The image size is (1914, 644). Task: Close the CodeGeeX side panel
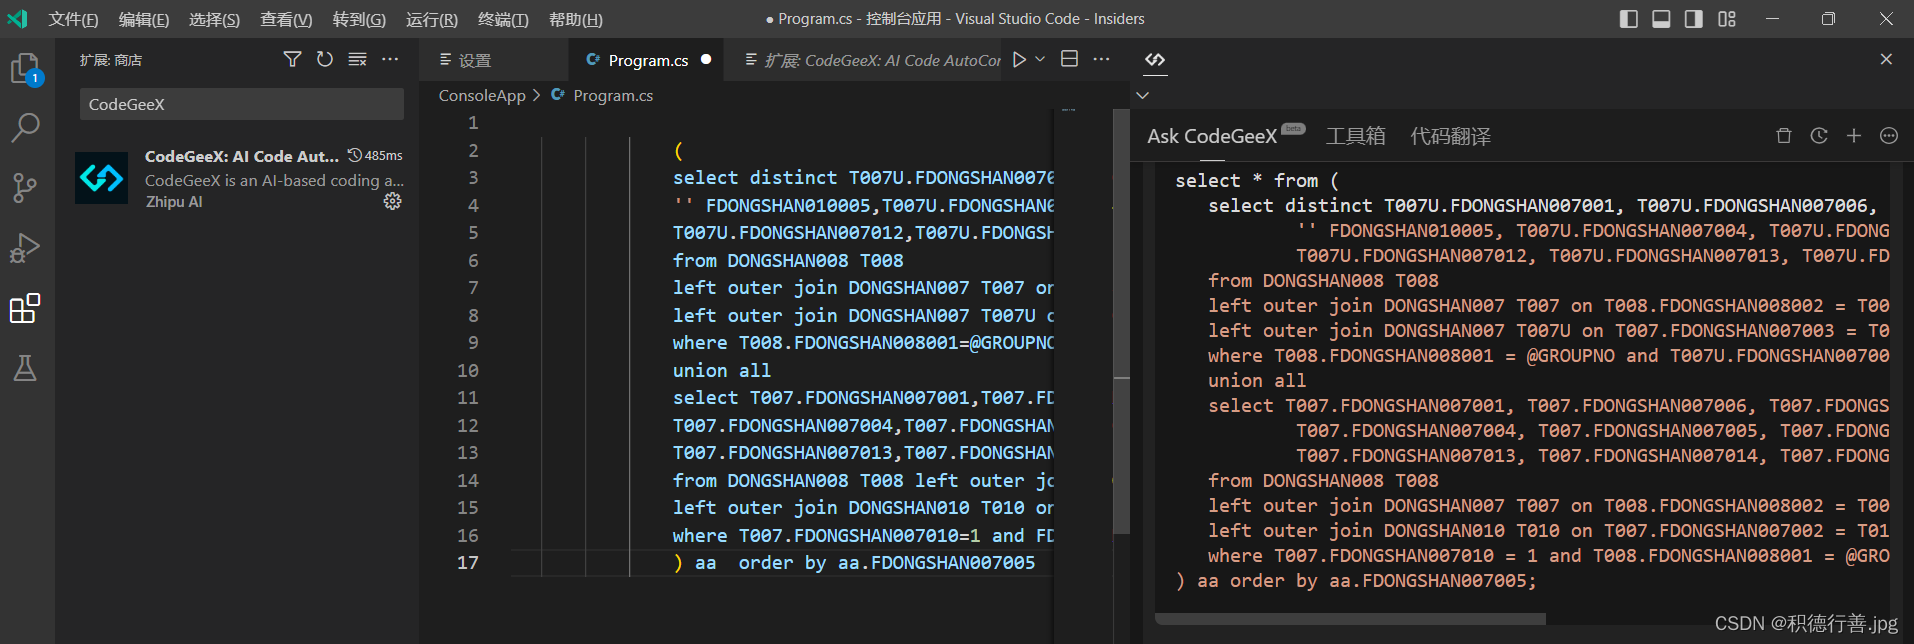coord(1886,60)
